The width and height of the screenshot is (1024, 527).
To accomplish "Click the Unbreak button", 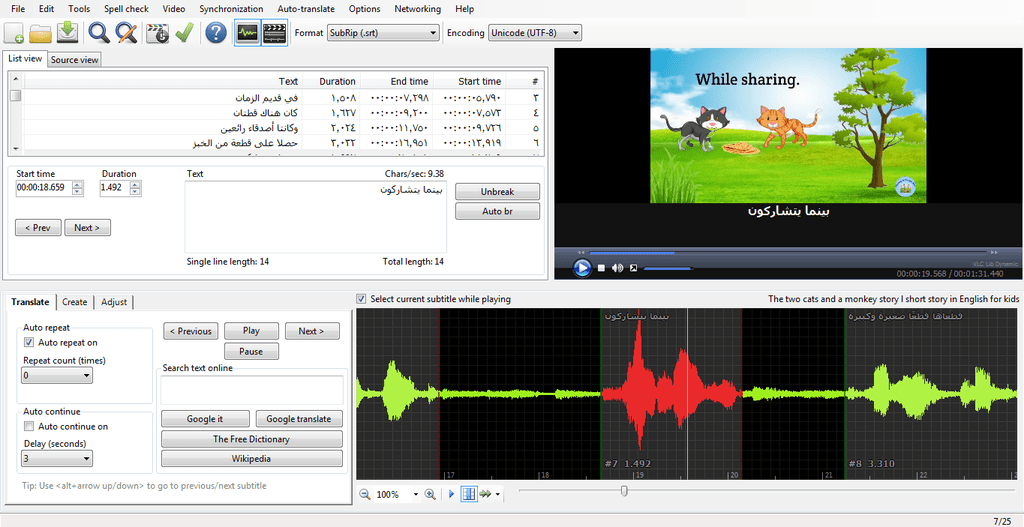I will (x=498, y=192).
